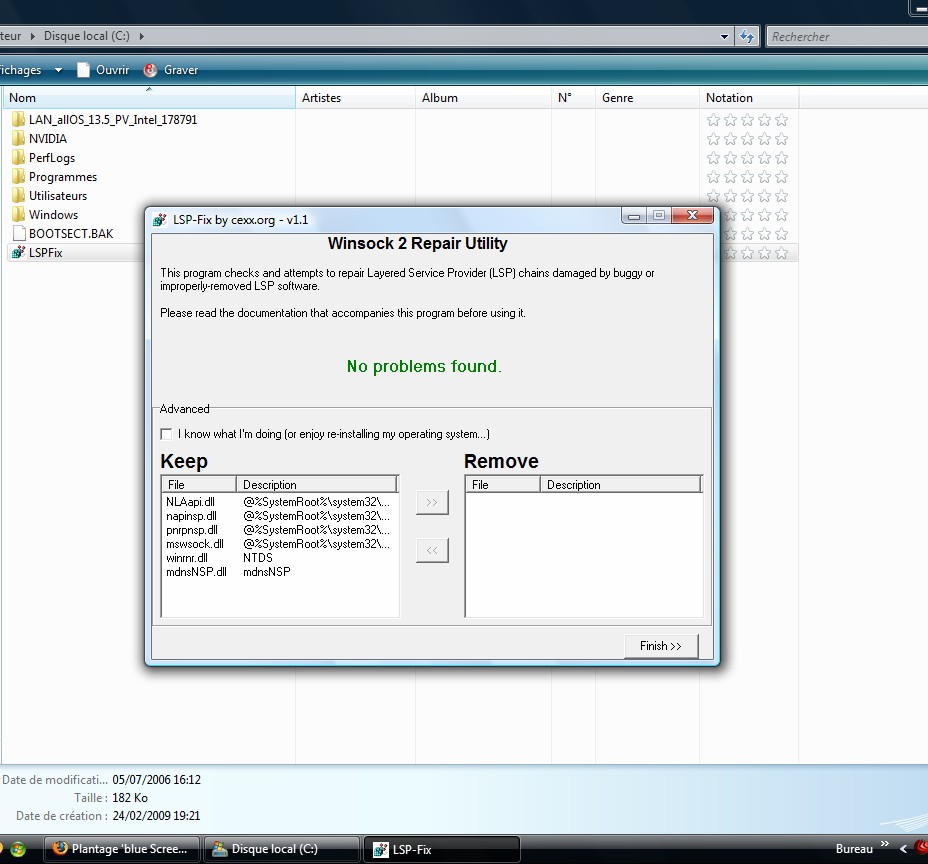This screenshot has width=928, height=864.
Task: Sort by the N° column header
Action: click(x=573, y=98)
